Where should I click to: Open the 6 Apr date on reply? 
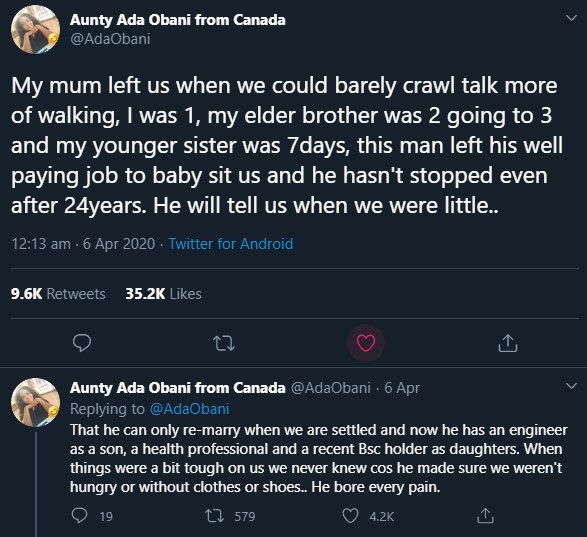[x=402, y=388]
